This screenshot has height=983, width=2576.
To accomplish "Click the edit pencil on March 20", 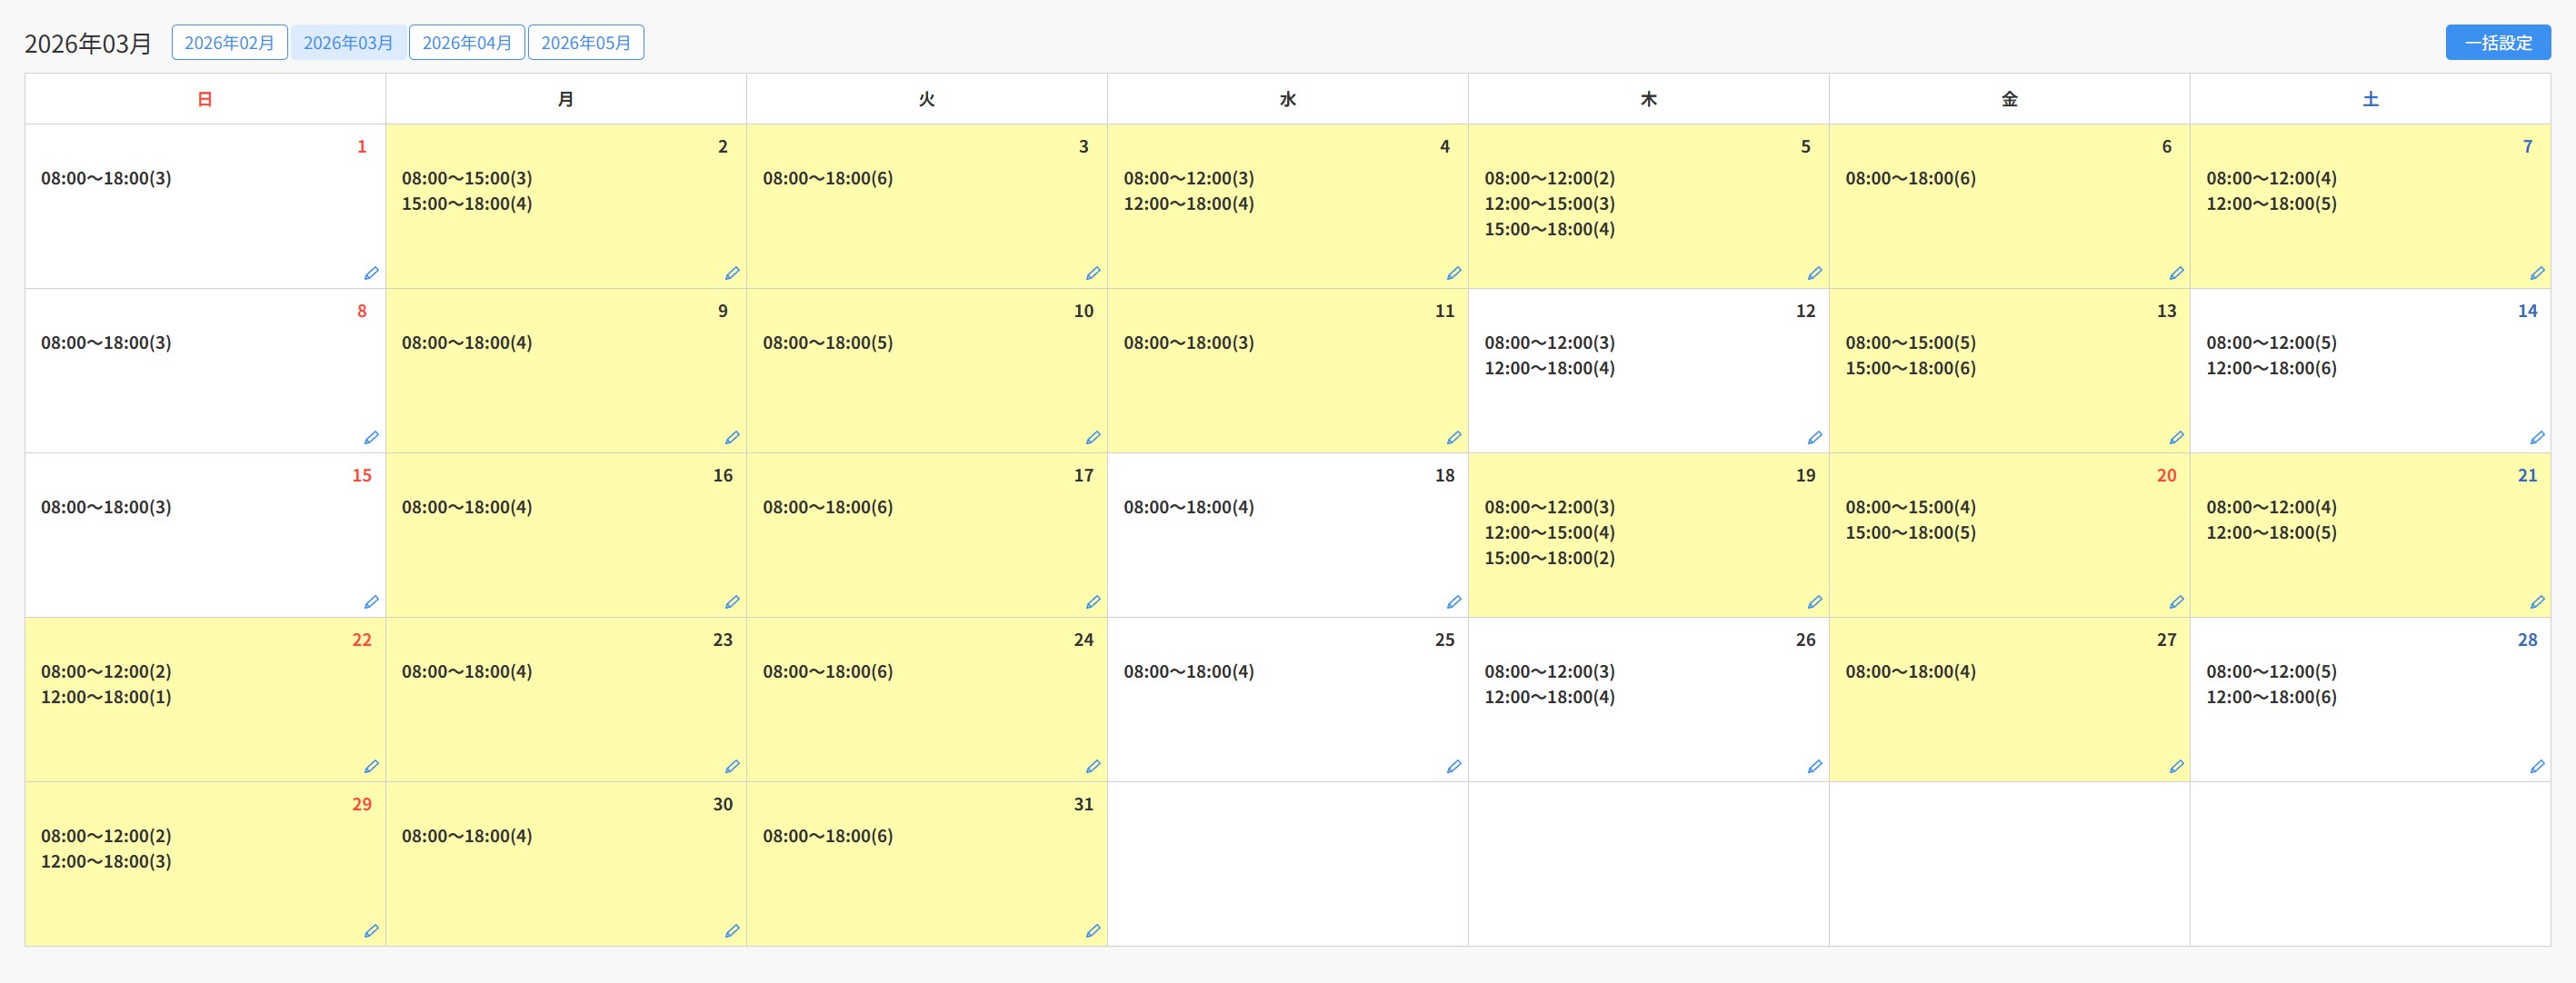I will click(2175, 602).
